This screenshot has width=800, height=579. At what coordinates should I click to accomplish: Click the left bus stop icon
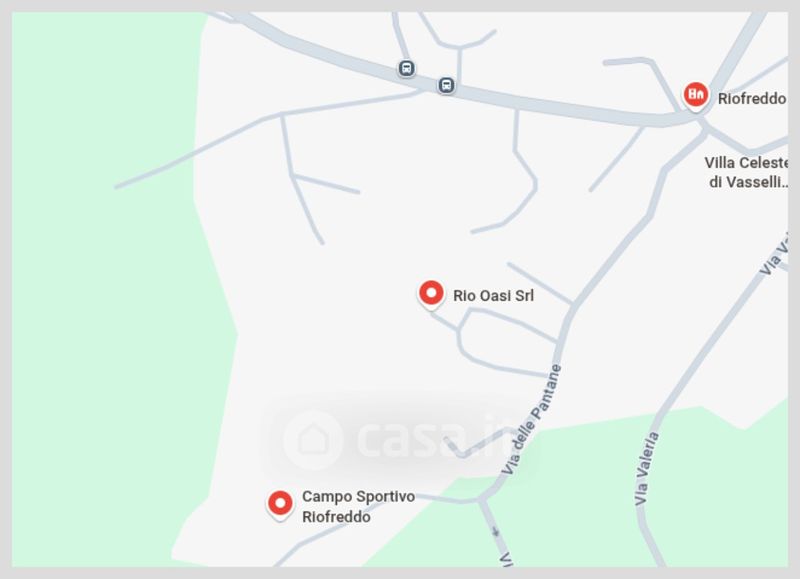(406, 68)
